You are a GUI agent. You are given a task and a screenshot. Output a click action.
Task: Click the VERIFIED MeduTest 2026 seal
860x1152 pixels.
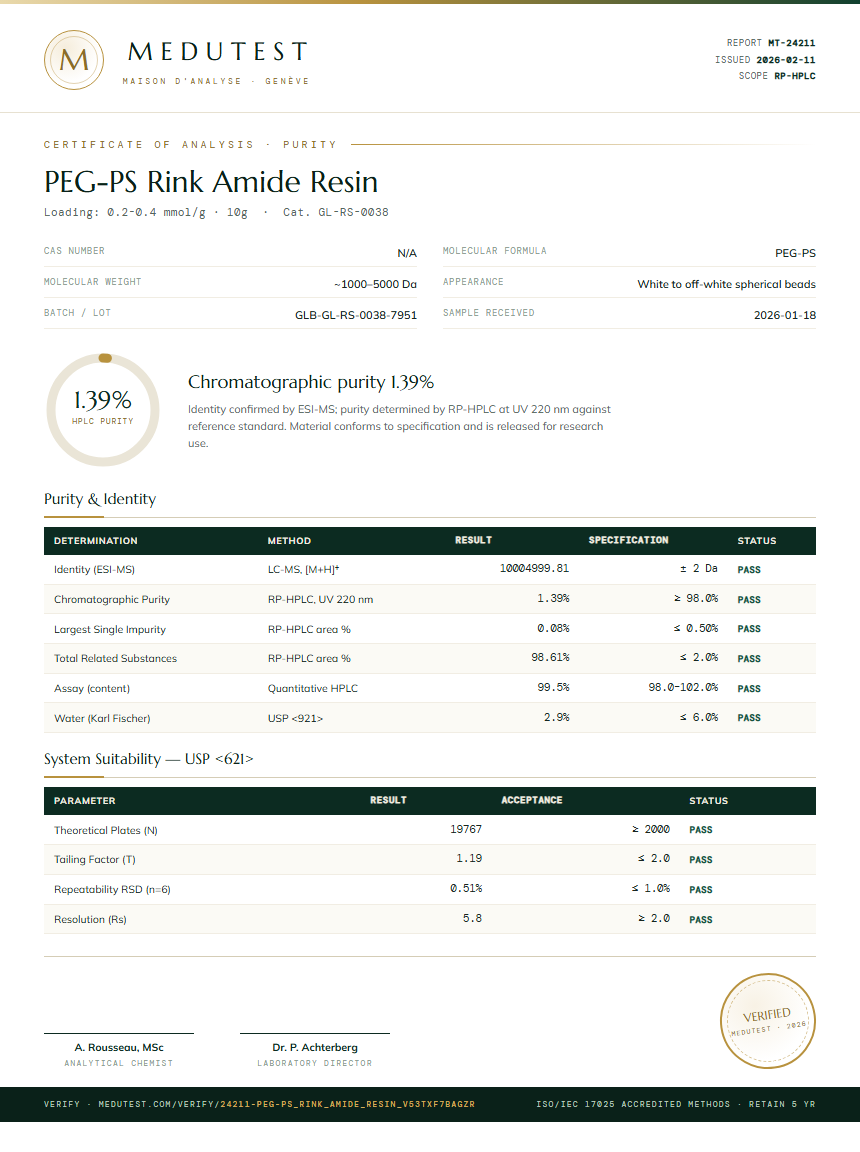click(767, 1020)
